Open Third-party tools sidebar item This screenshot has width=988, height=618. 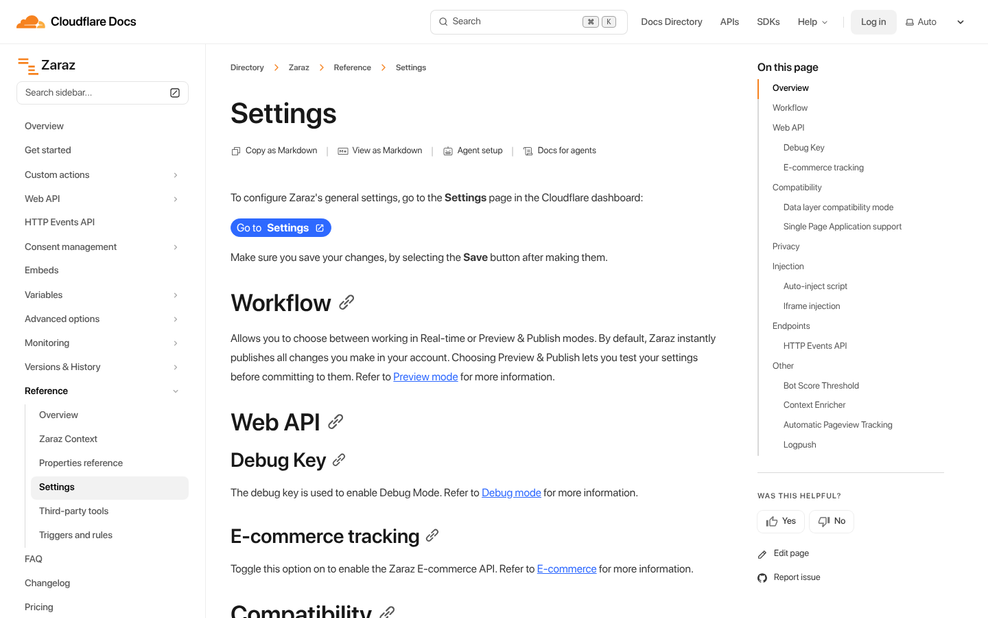click(x=74, y=511)
